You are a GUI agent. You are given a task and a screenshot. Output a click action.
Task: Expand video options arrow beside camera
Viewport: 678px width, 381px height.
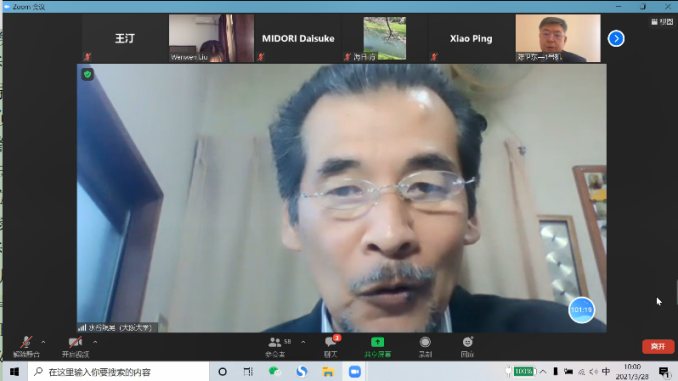click(x=95, y=342)
